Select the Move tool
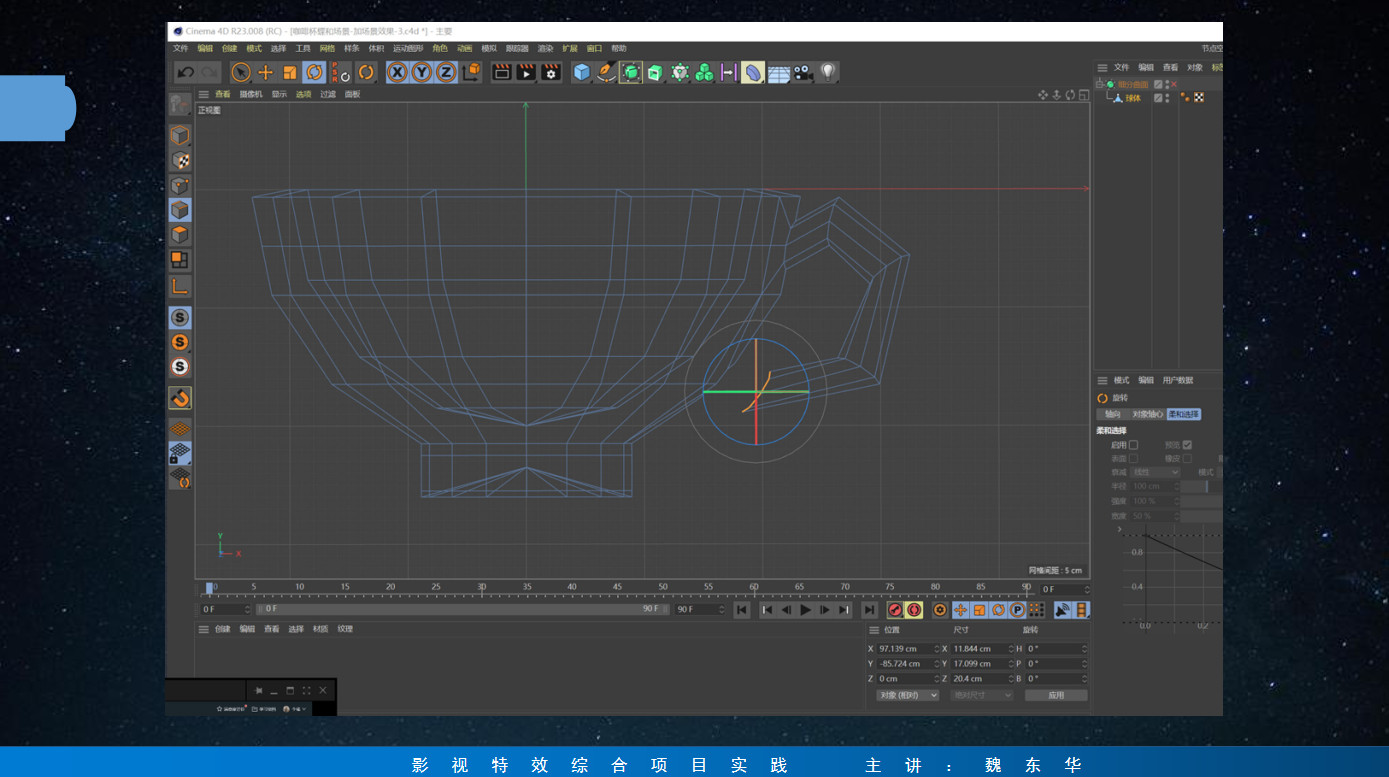The width and height of the screenshot is (1389, 777). point(265,72)
